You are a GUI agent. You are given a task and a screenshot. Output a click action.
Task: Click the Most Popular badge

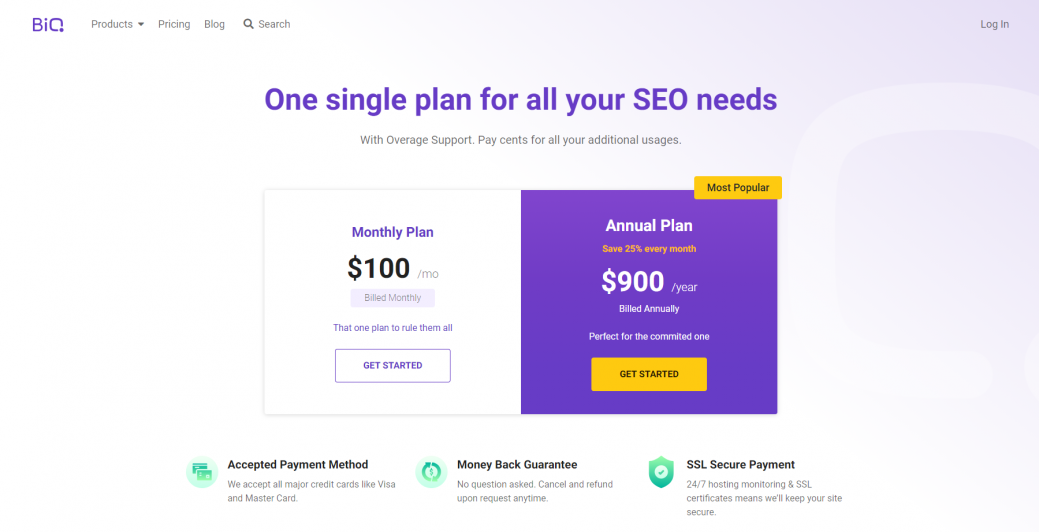tap(738, 187)
